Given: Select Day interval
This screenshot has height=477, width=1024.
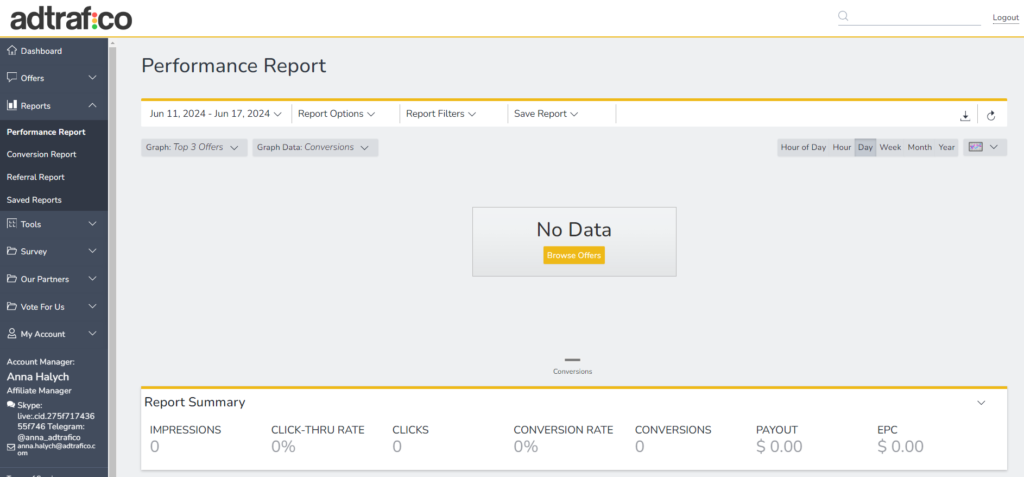Looking at the screenshot, I should 865,148.
